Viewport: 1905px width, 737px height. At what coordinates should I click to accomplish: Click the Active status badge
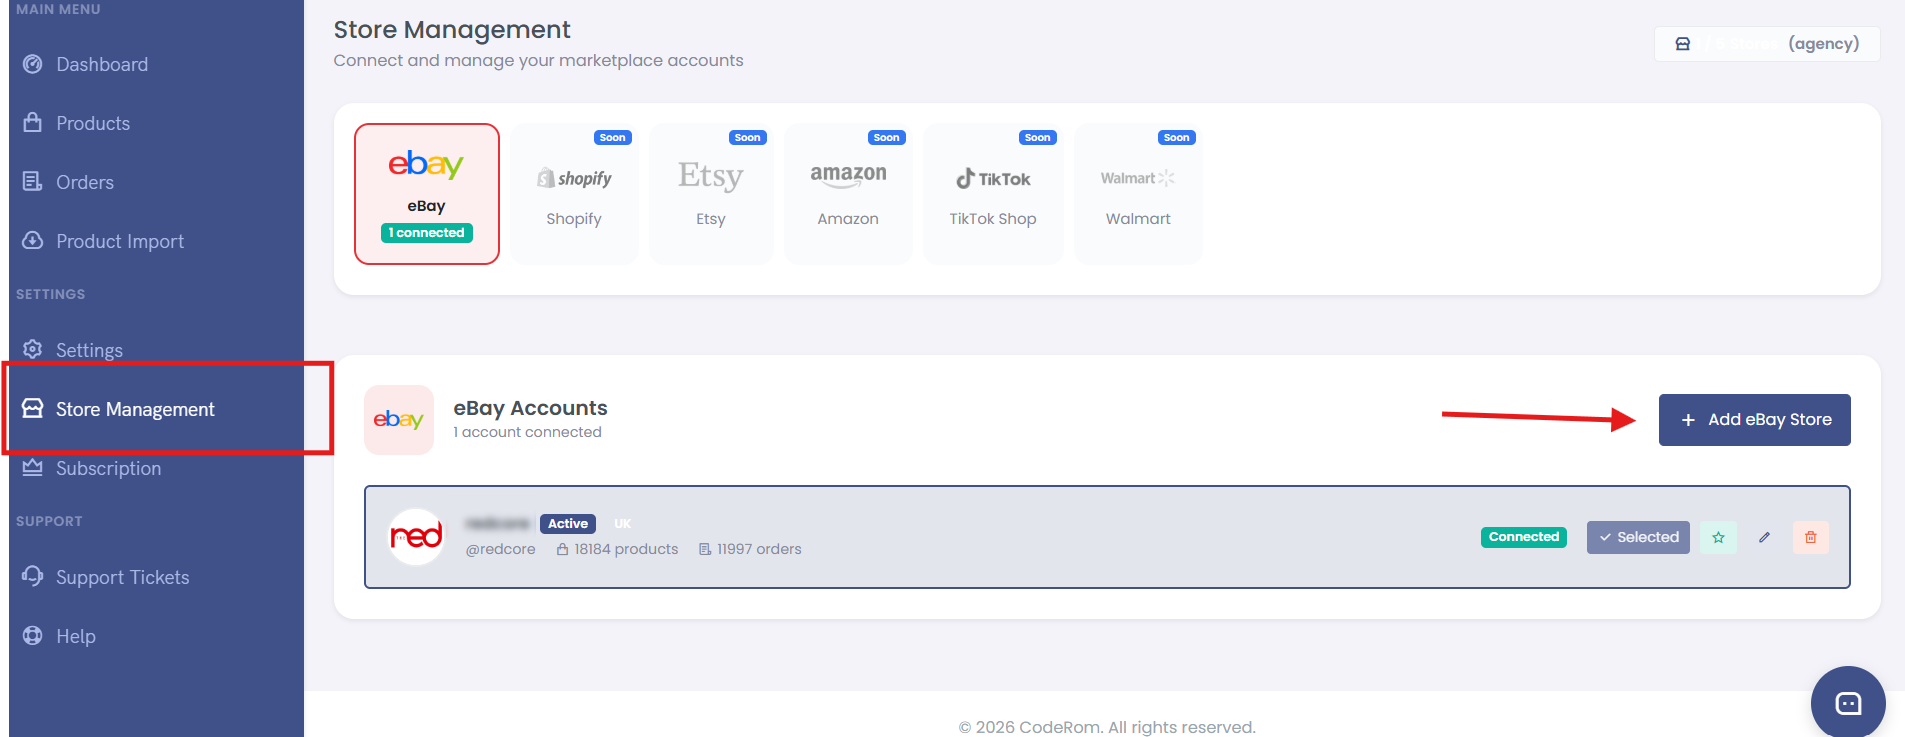(x=568, y=524)
